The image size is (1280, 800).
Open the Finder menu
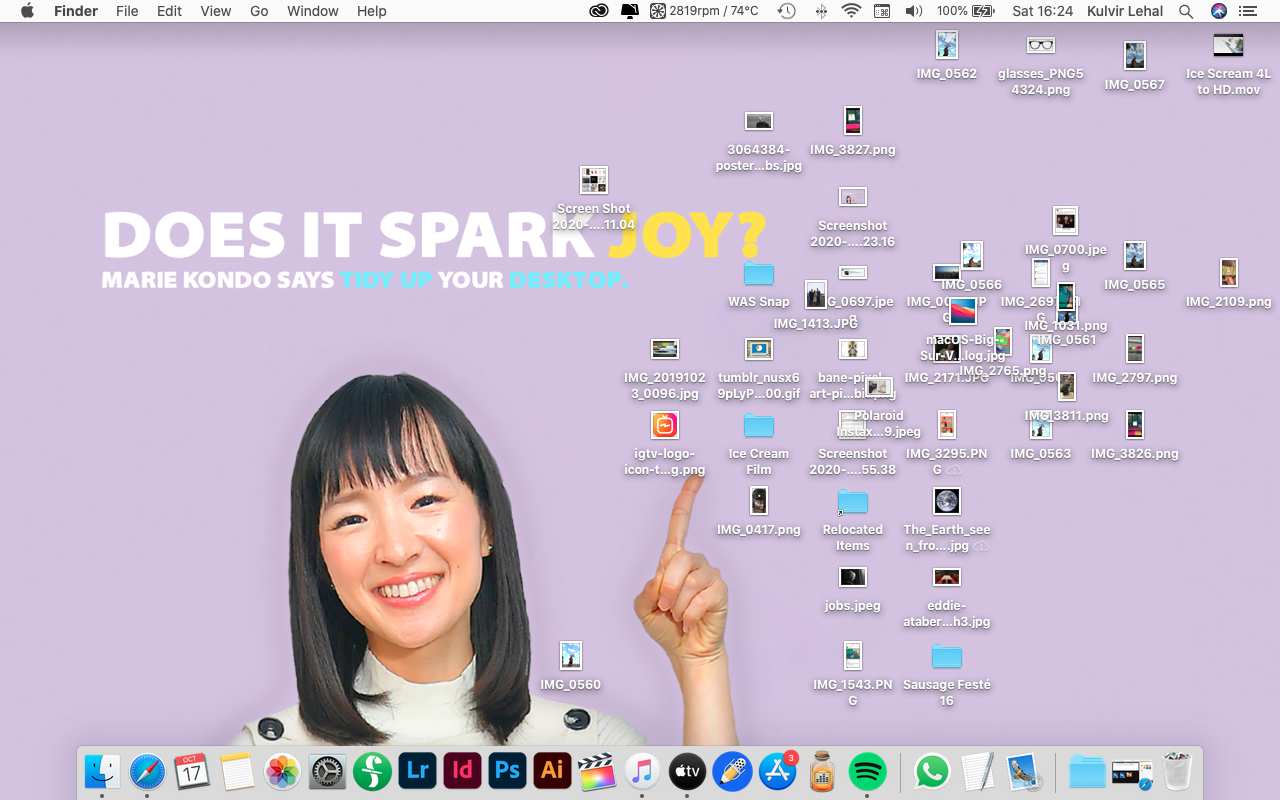coord(75,11)
